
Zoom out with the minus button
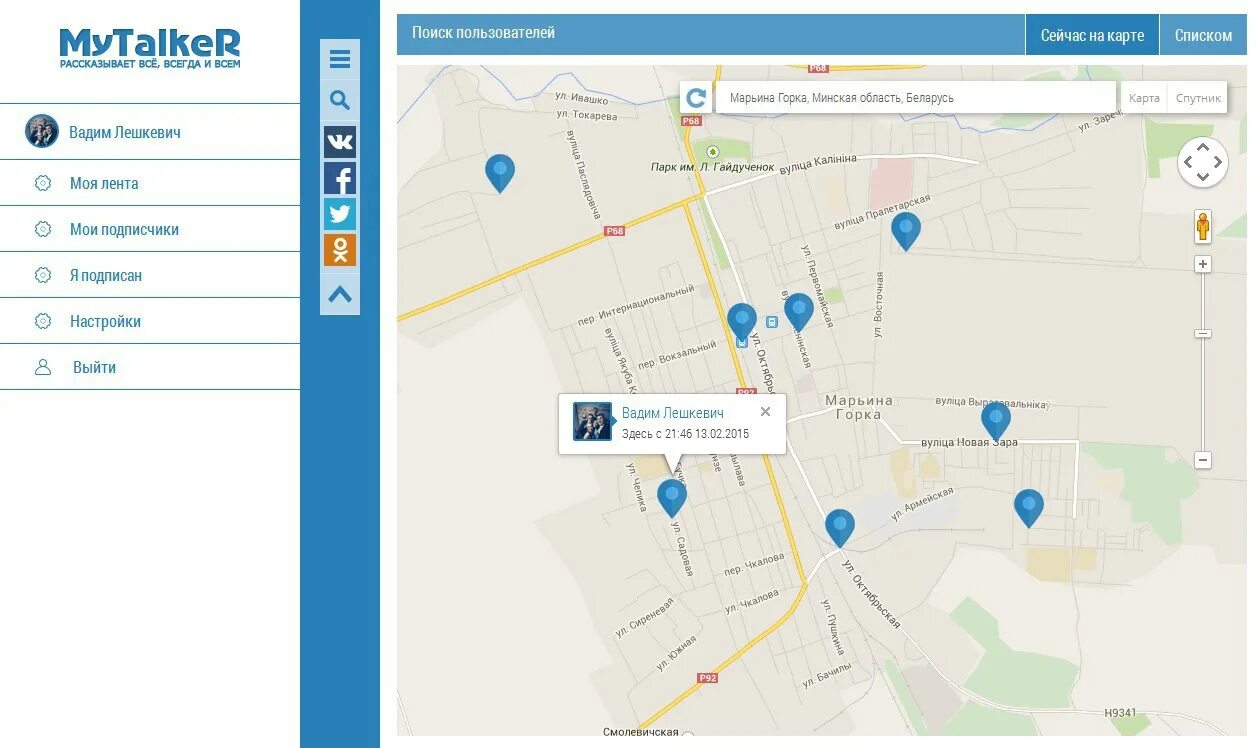tap(1203, 460)
